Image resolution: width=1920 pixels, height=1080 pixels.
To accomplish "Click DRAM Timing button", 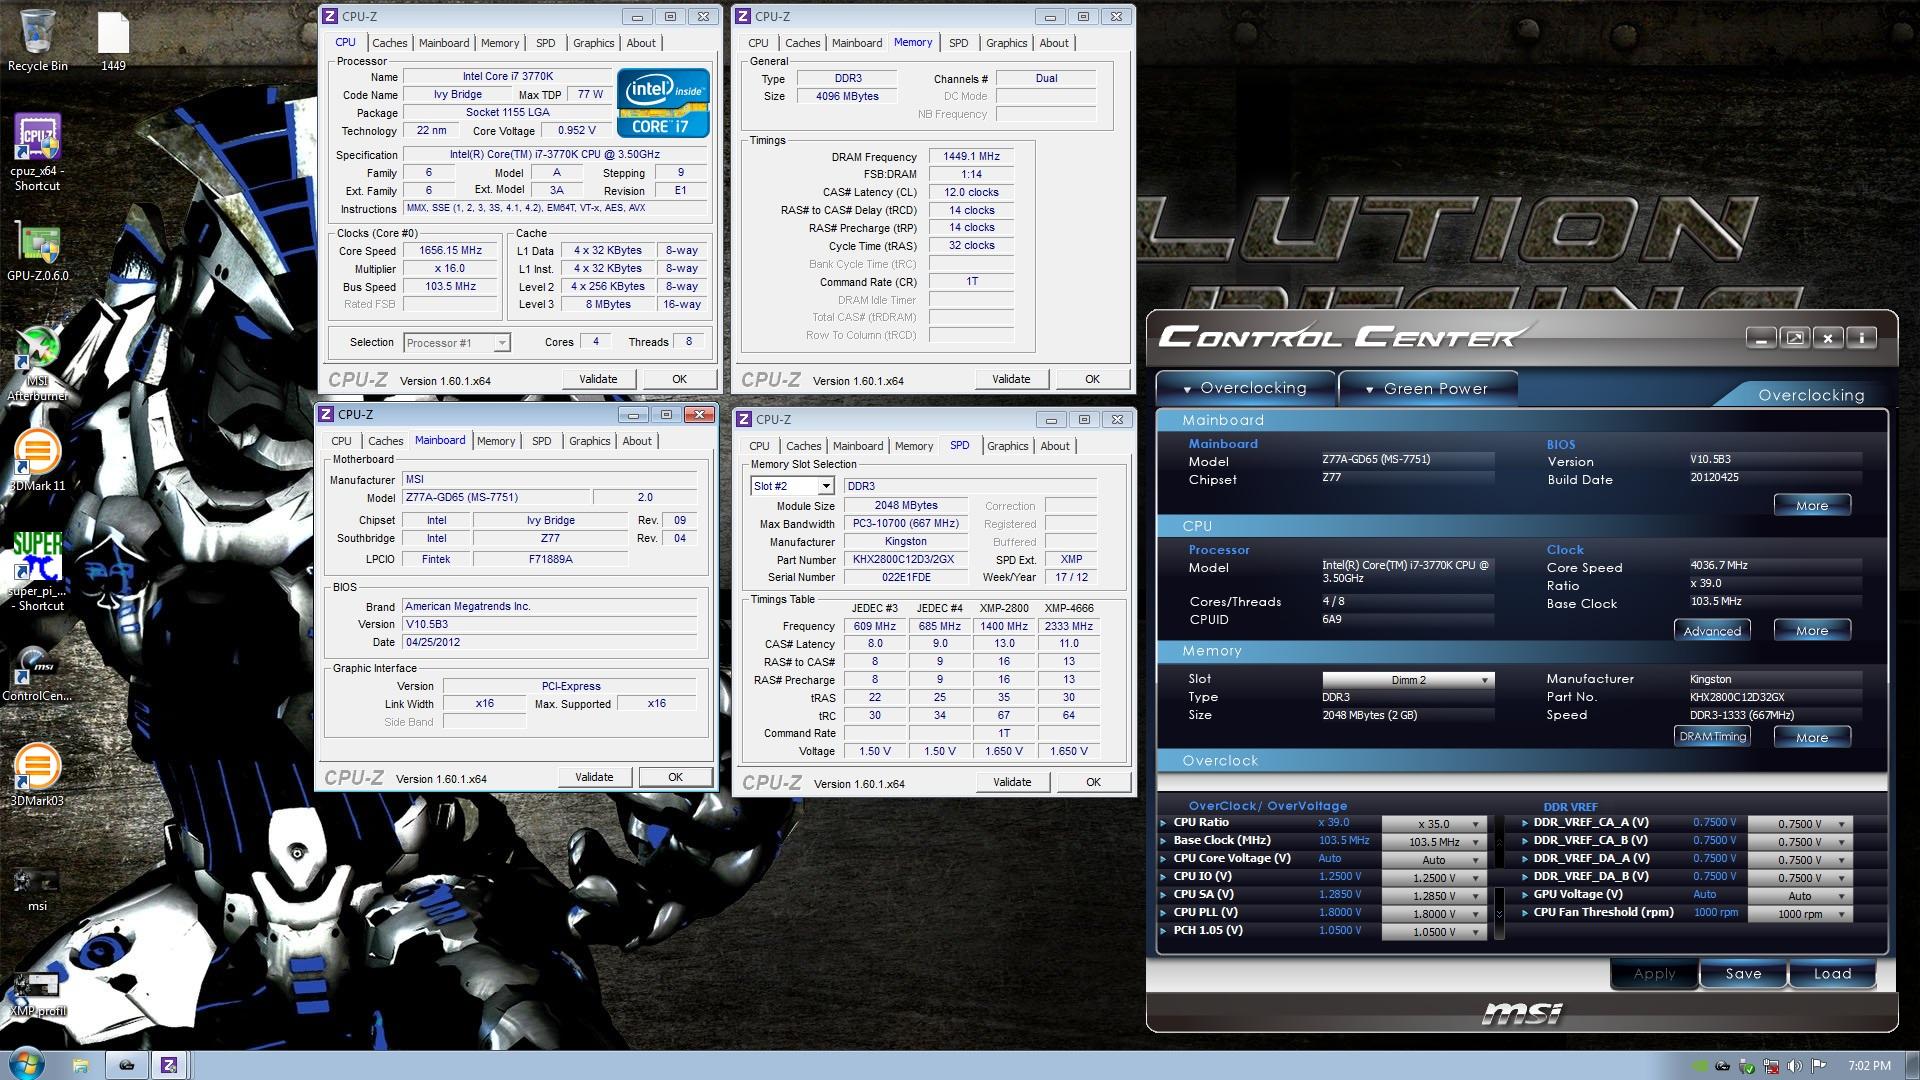I will pyautogui.click(x=1712, y=736).
